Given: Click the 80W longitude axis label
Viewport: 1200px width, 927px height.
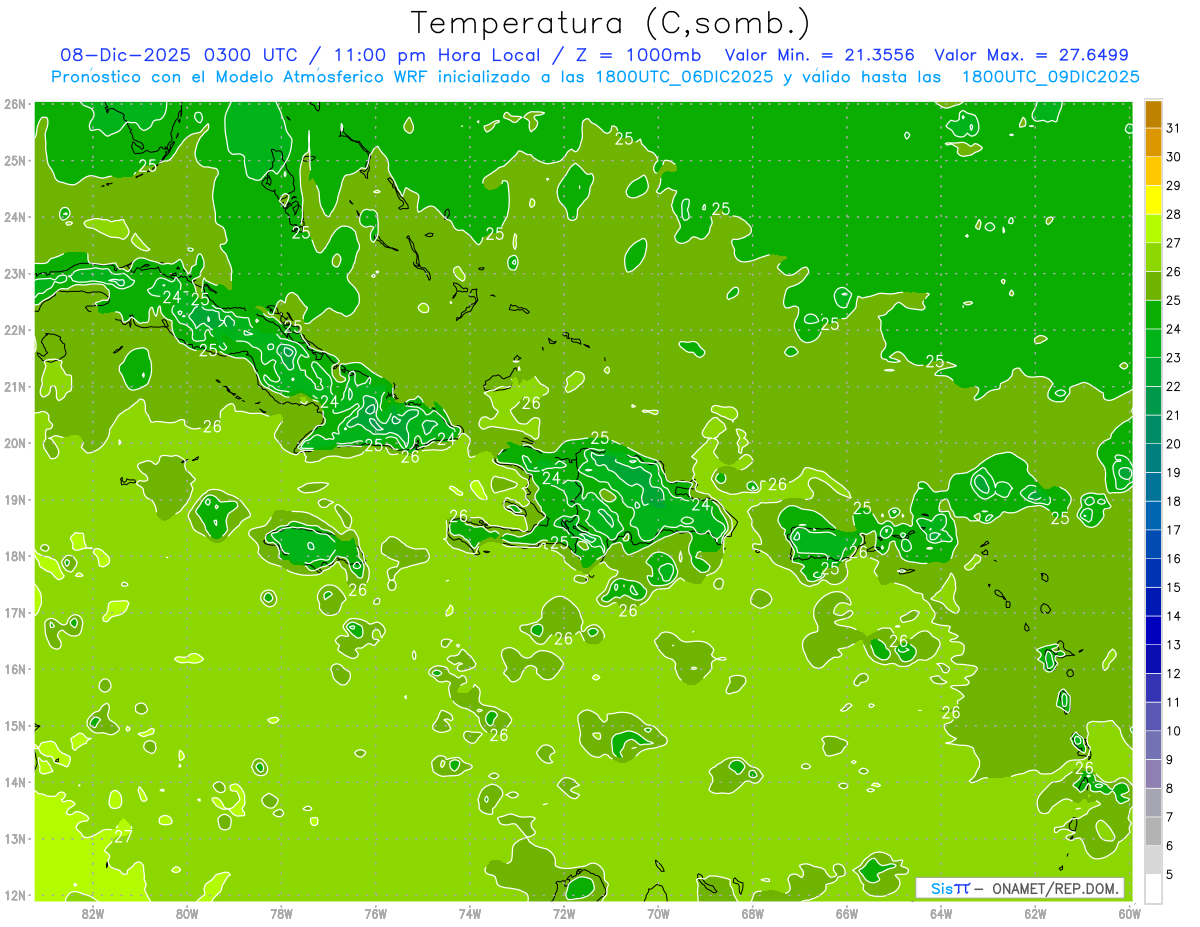Looking at the screenshot, I should coord(187,913).
